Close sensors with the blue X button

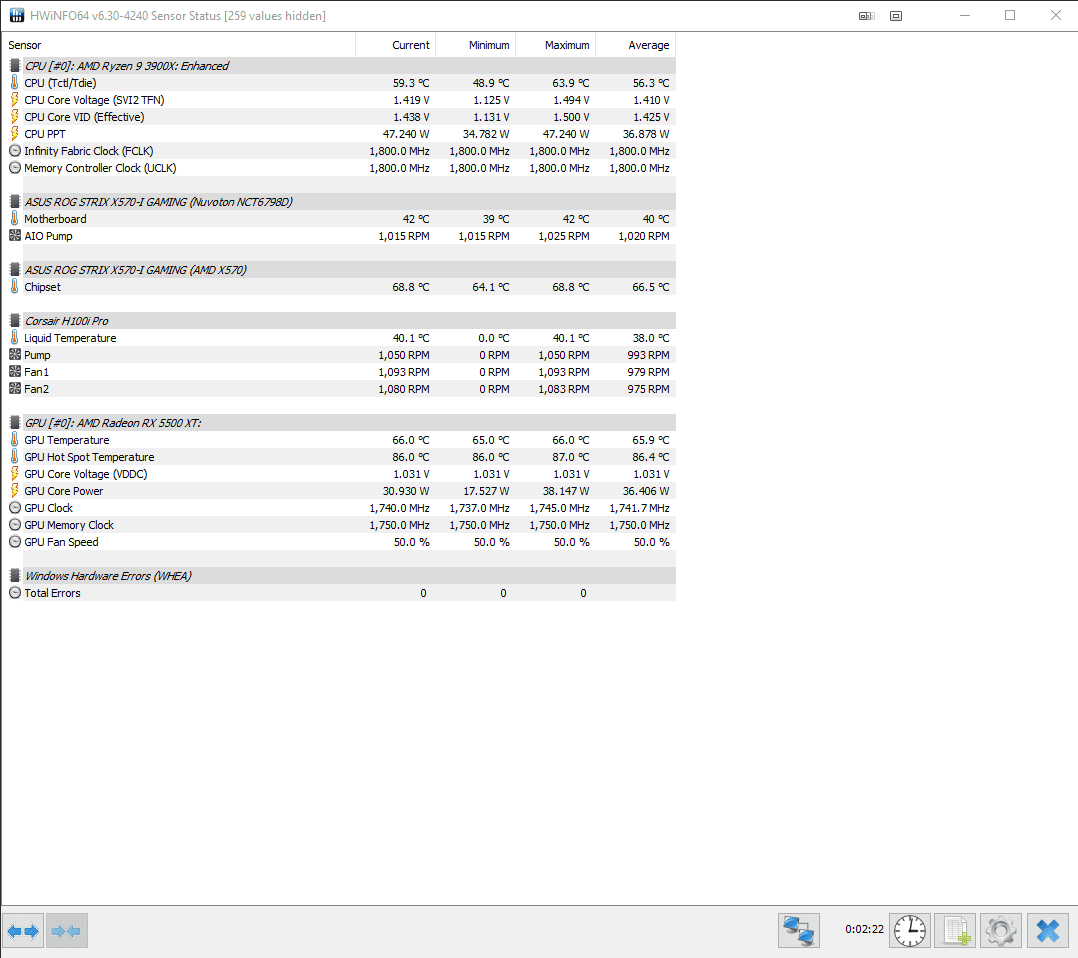pyautogui.click(x=1048, y=931)
